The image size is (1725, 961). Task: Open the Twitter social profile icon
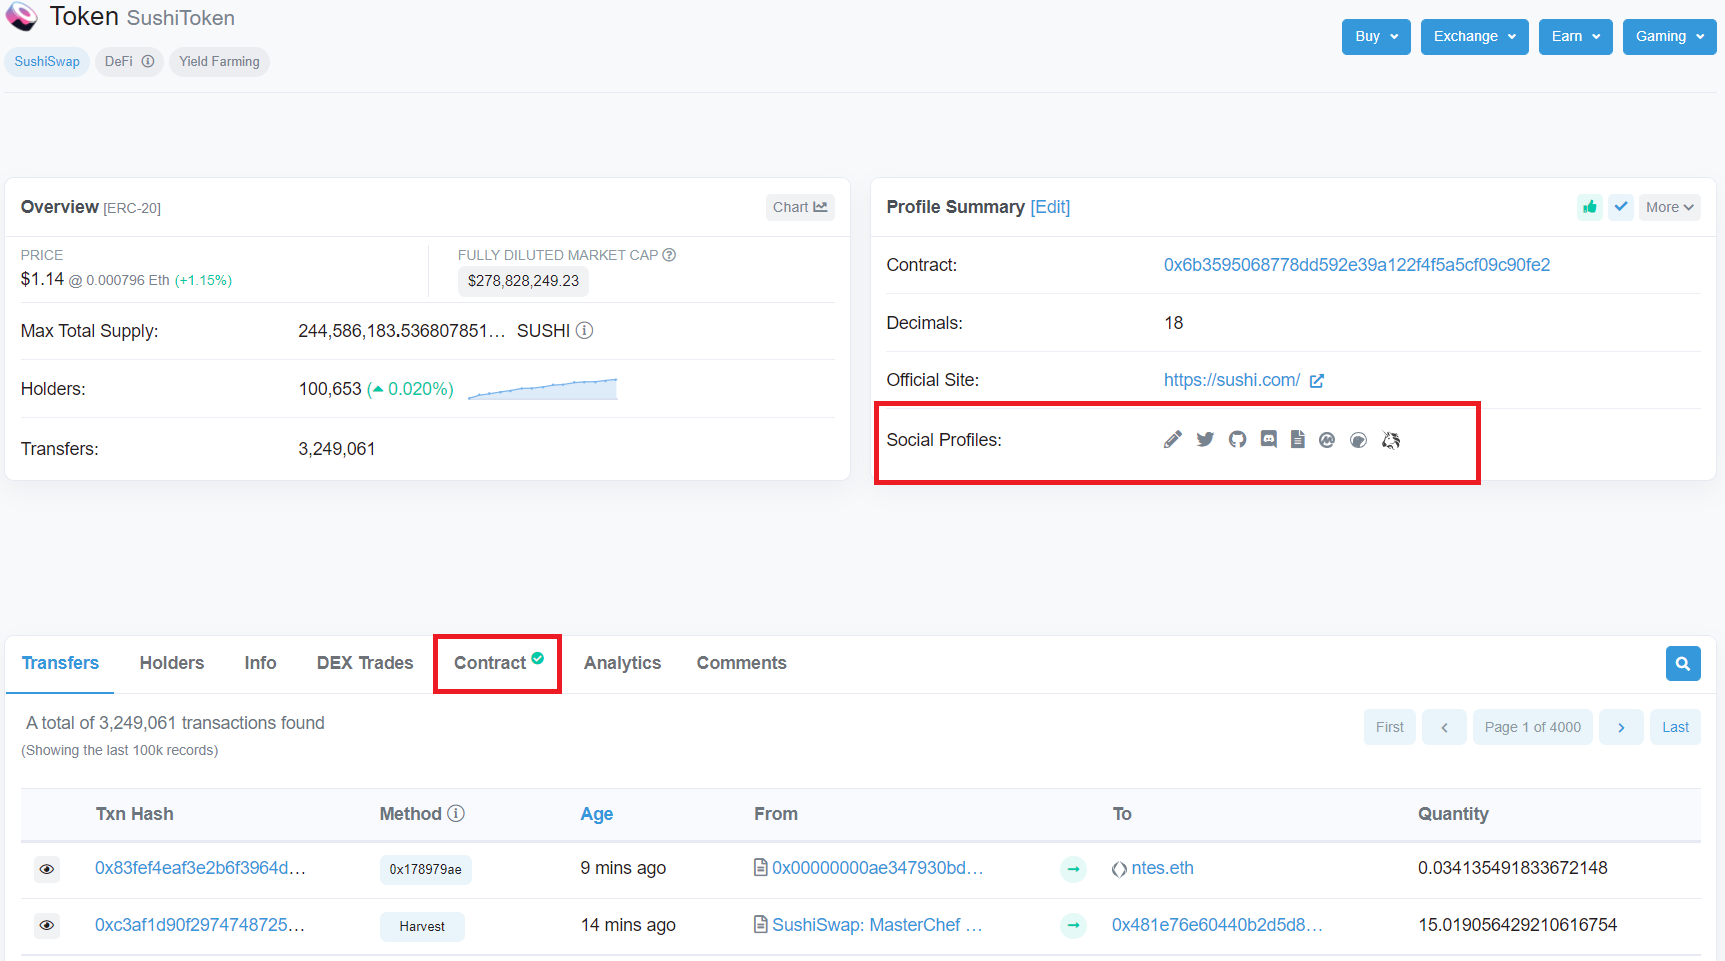pyautogui.click(x=1205, y=440)
